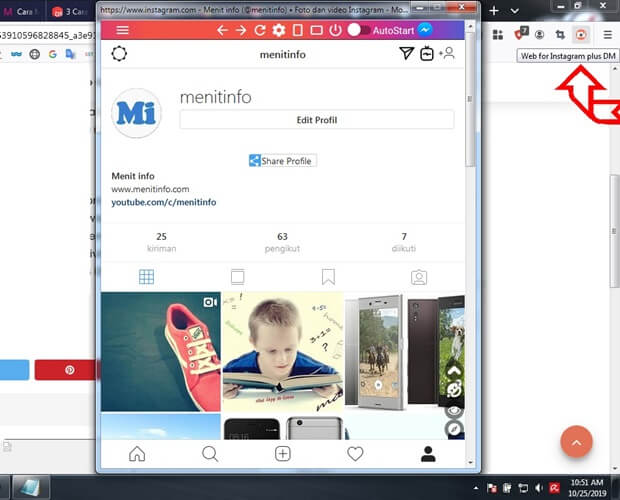Click the Google bookmark icon in browser

coord(53,54)
